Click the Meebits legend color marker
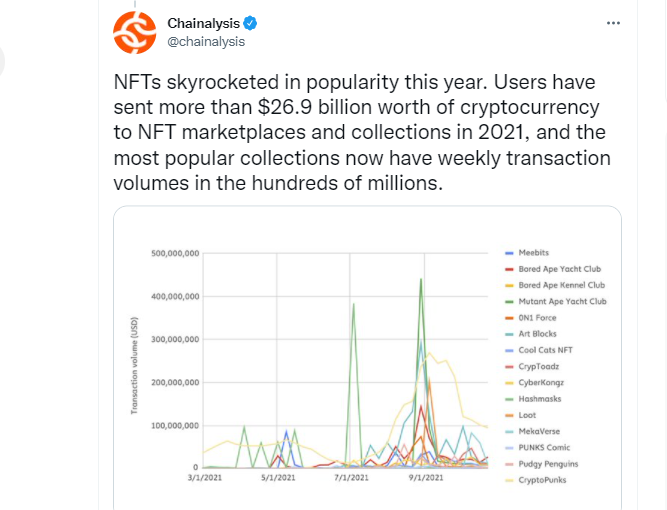This screenshot has height=510, width=667. (x=509, y=253)
